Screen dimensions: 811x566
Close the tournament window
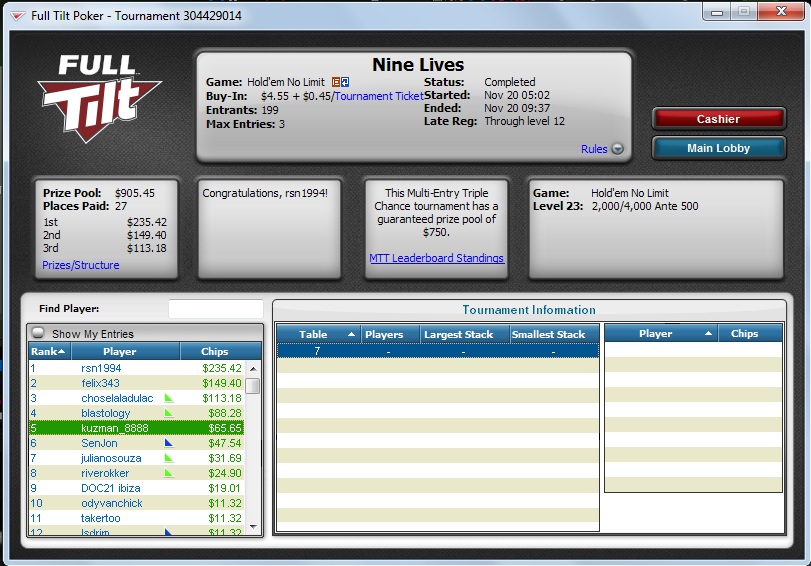tap(781, 11)
